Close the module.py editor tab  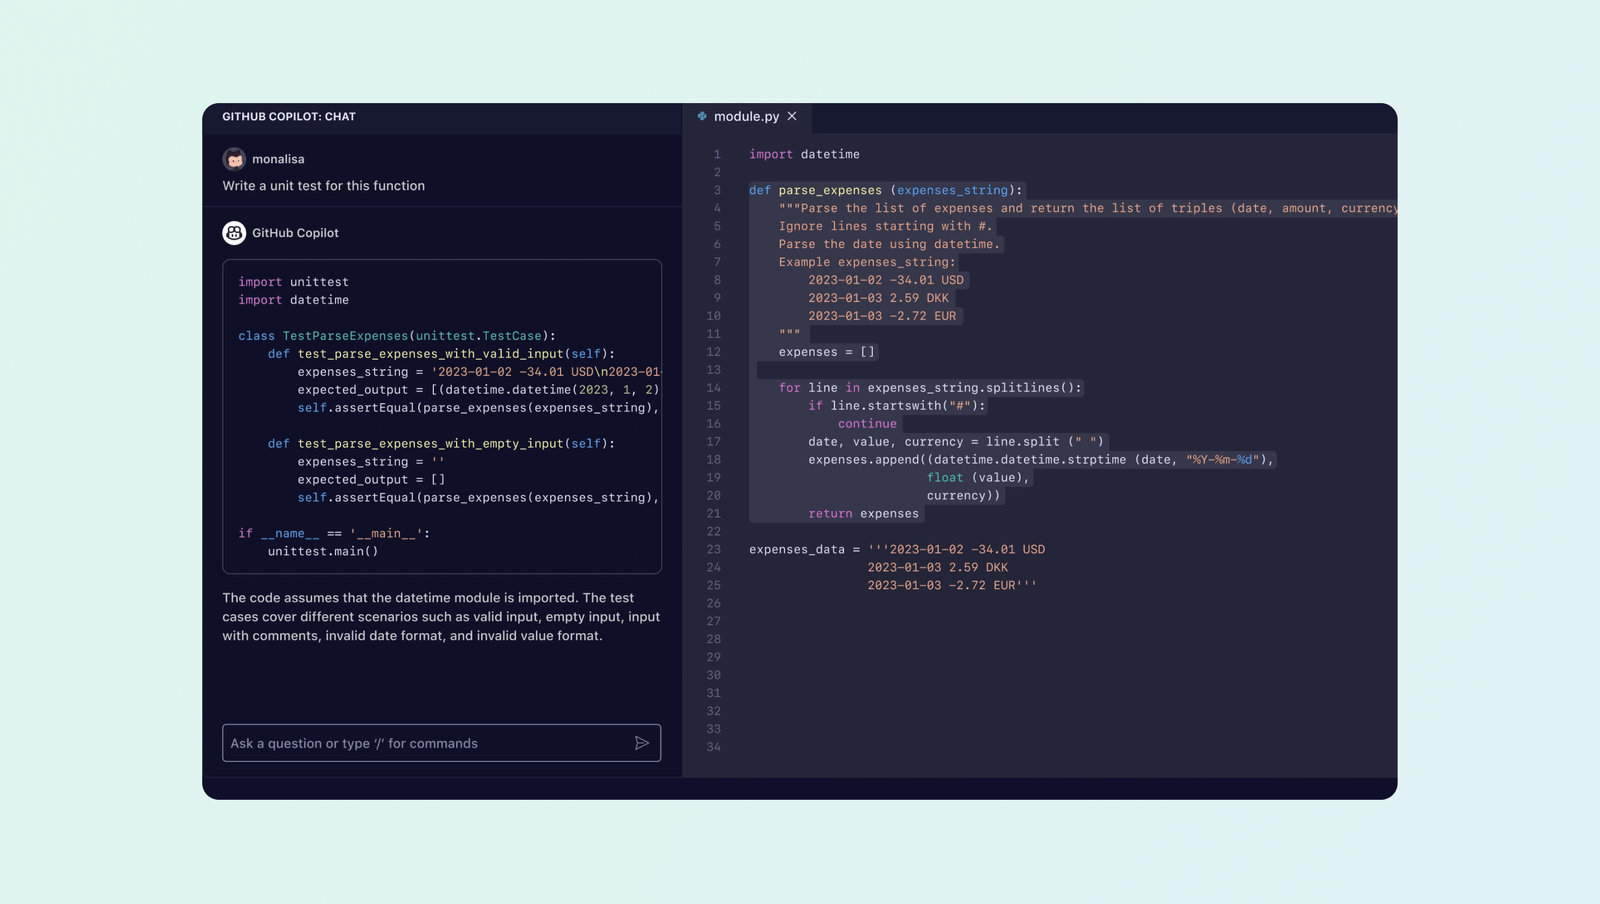[791, 116]
